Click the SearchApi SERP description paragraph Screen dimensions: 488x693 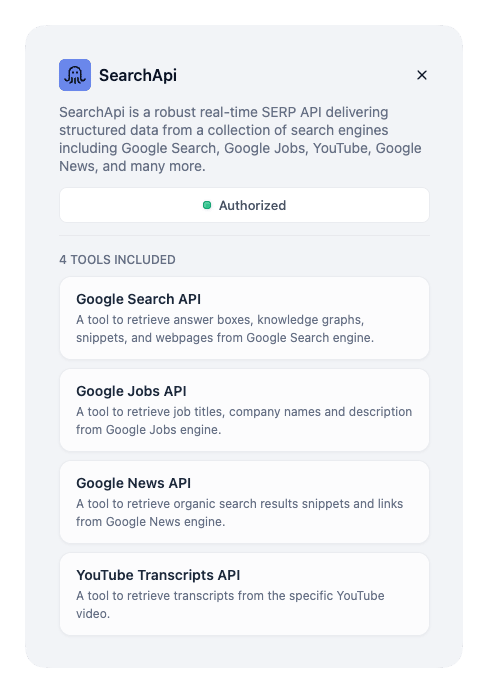coord(240,139)
